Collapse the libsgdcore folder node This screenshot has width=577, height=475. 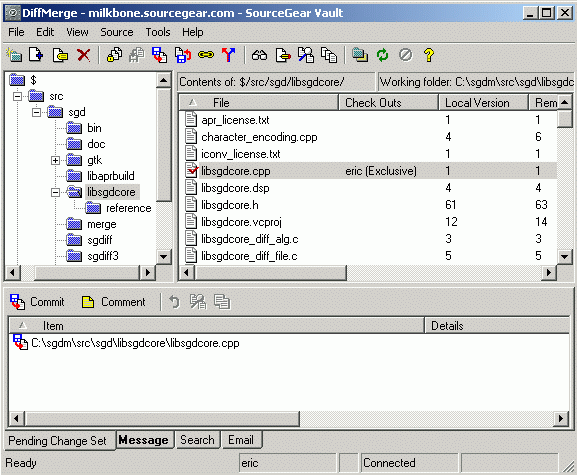[x=55, y=192]
